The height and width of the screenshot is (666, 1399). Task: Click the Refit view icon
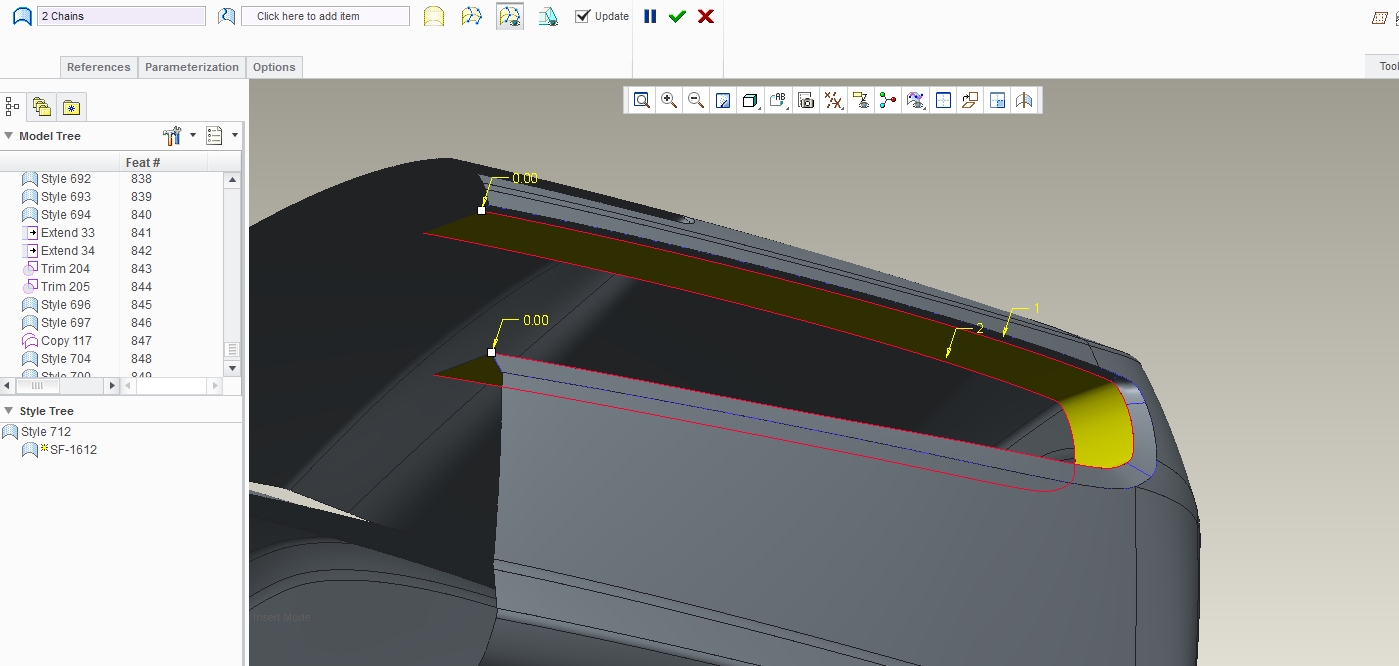click(x=642, y=100)
